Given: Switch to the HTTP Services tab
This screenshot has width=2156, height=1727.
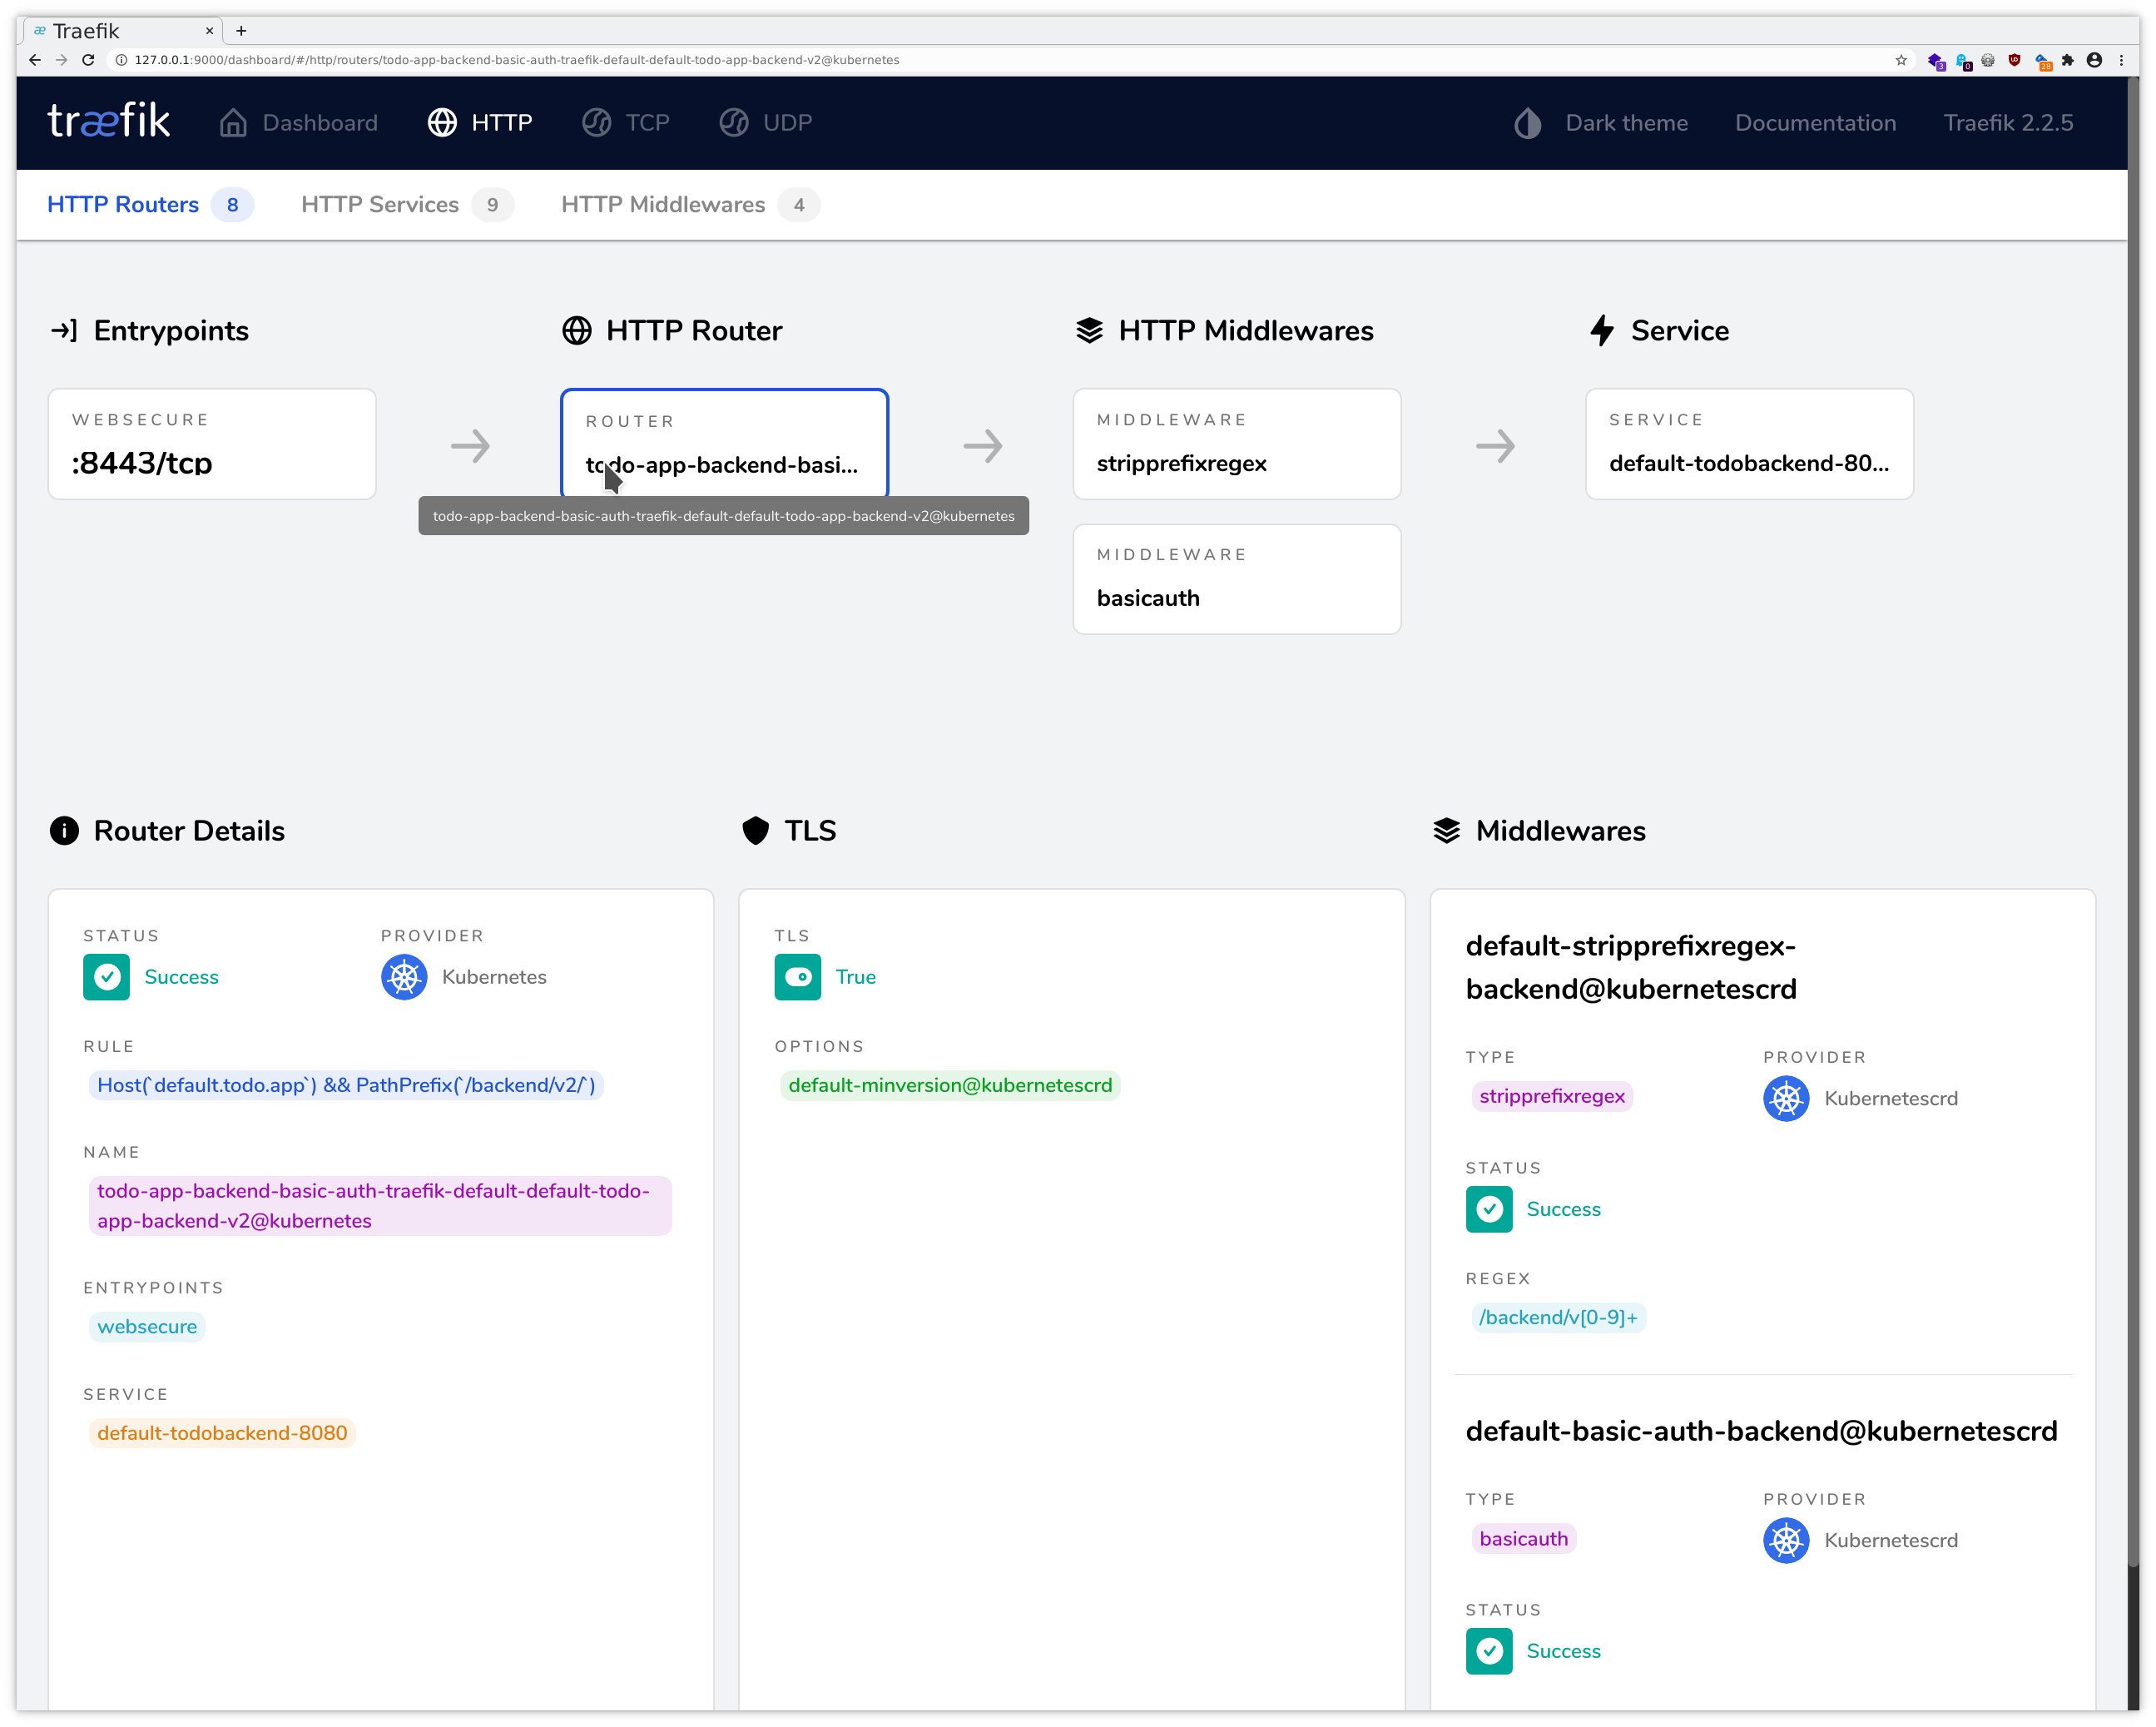Looking at the screenshot, I should (x=380, y=204).
